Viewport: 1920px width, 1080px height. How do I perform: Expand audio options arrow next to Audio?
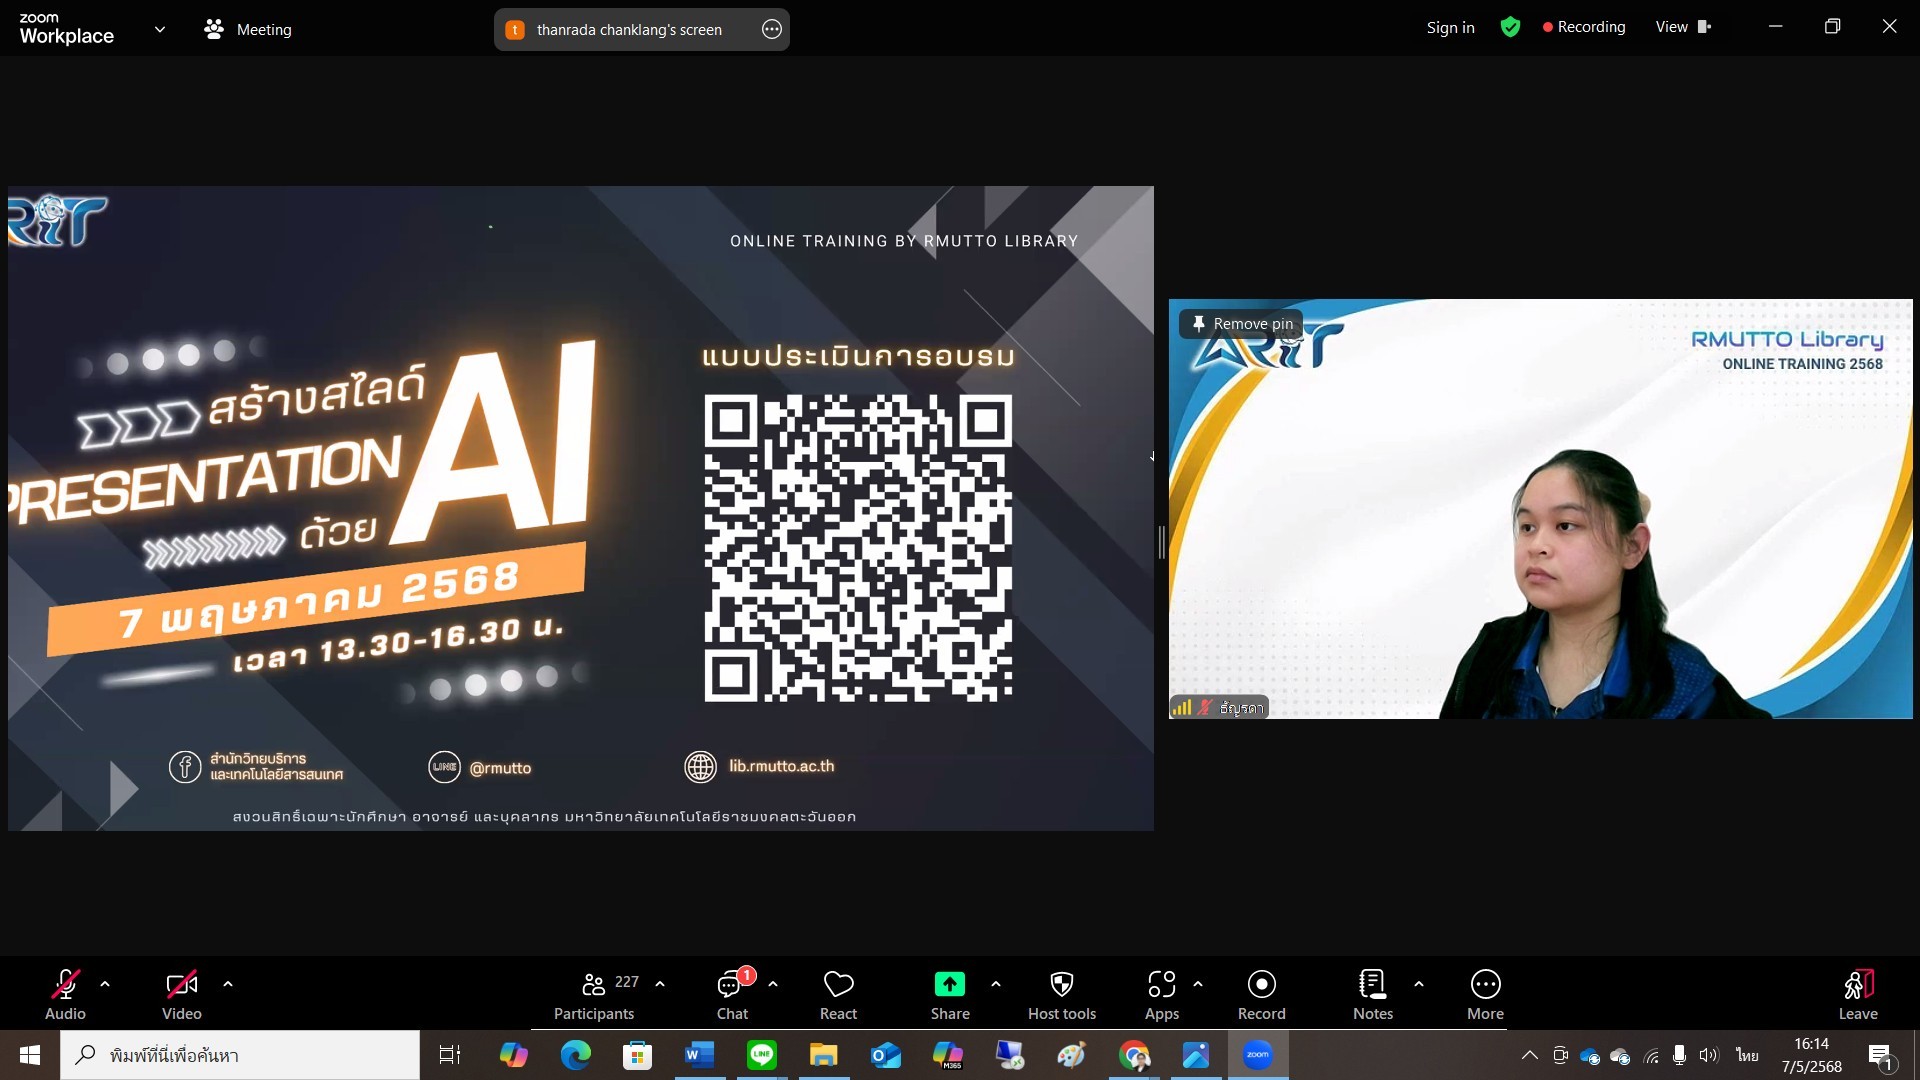[105, 985]
